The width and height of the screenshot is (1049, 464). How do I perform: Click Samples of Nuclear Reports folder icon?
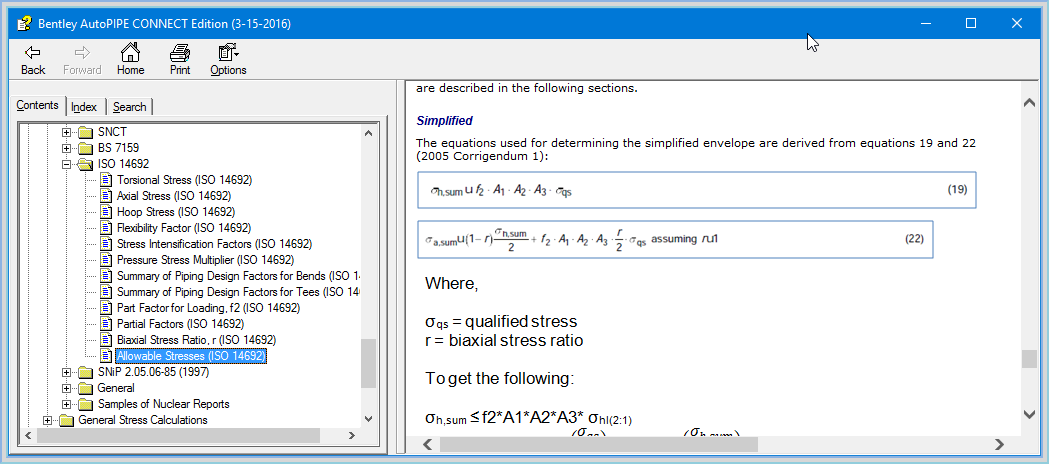pos(85,404)
